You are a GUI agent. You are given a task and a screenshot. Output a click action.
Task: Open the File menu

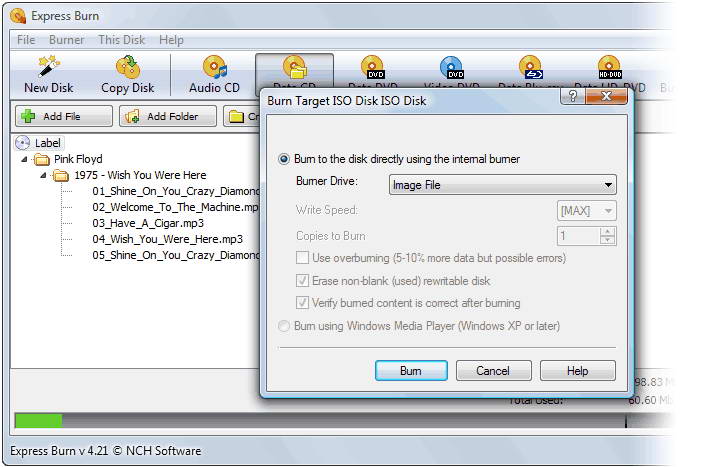(x=26, y=40)
